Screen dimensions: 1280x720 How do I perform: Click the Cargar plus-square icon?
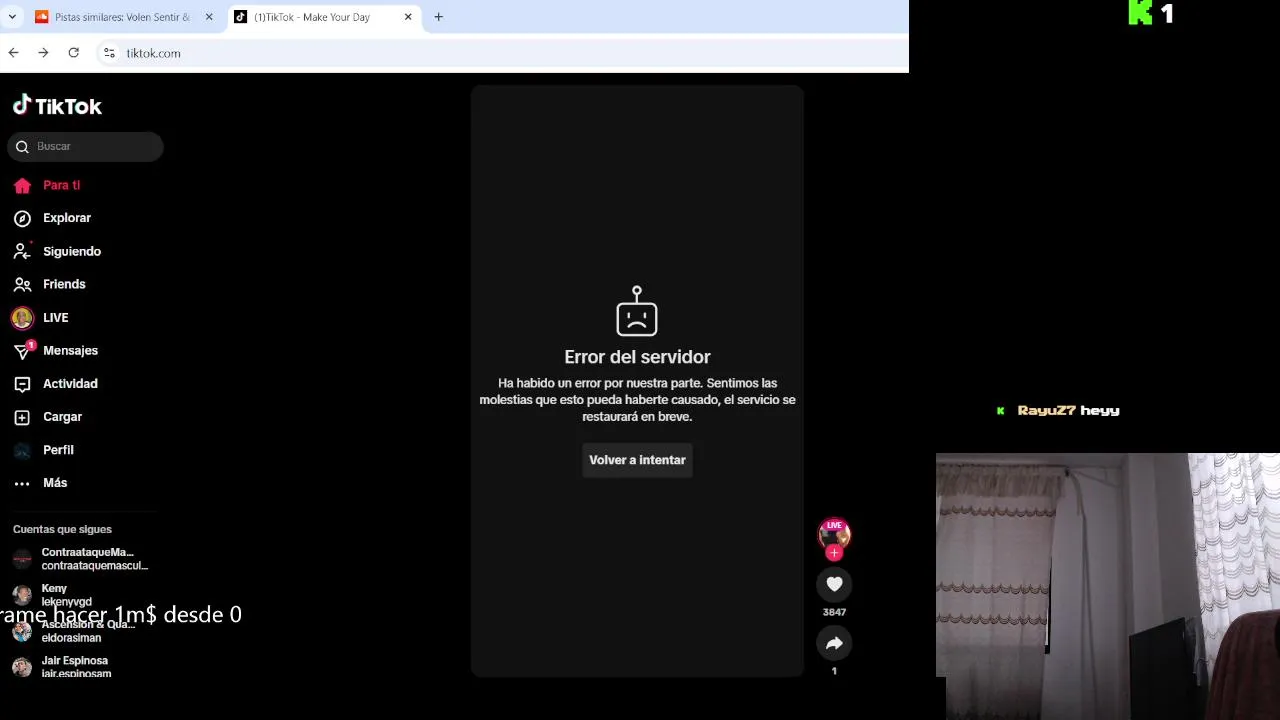point(22,417)
